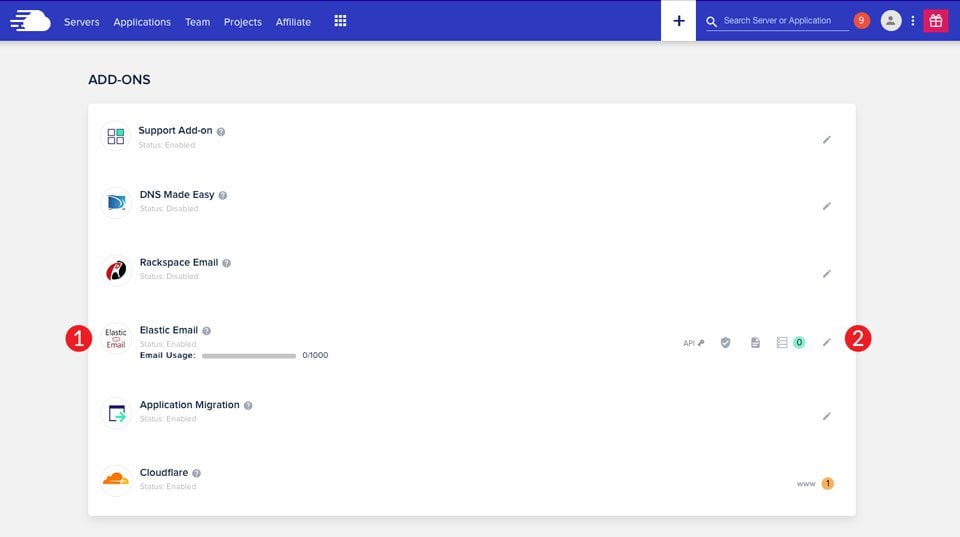960x537 pixels.
Task: Open the Affiliate menu item
Action: pyautogui.click(x=293, y=22)
